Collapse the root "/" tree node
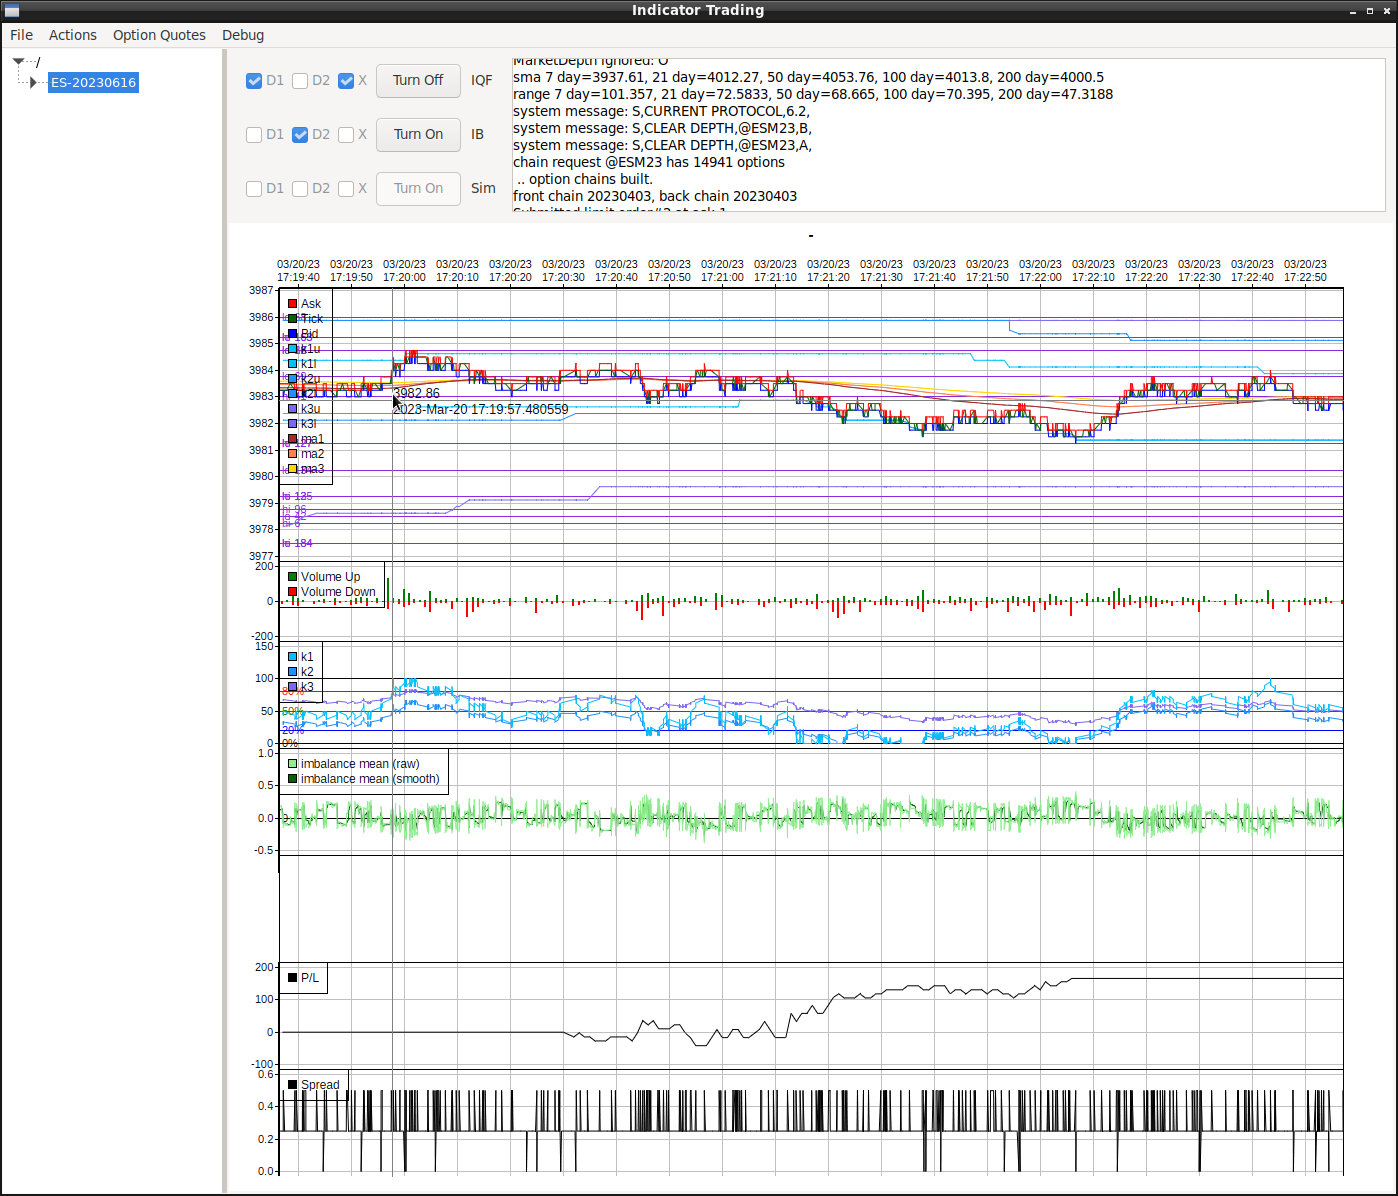Viewport: 1398px width, 1196px height. click(x=18, y=62)
